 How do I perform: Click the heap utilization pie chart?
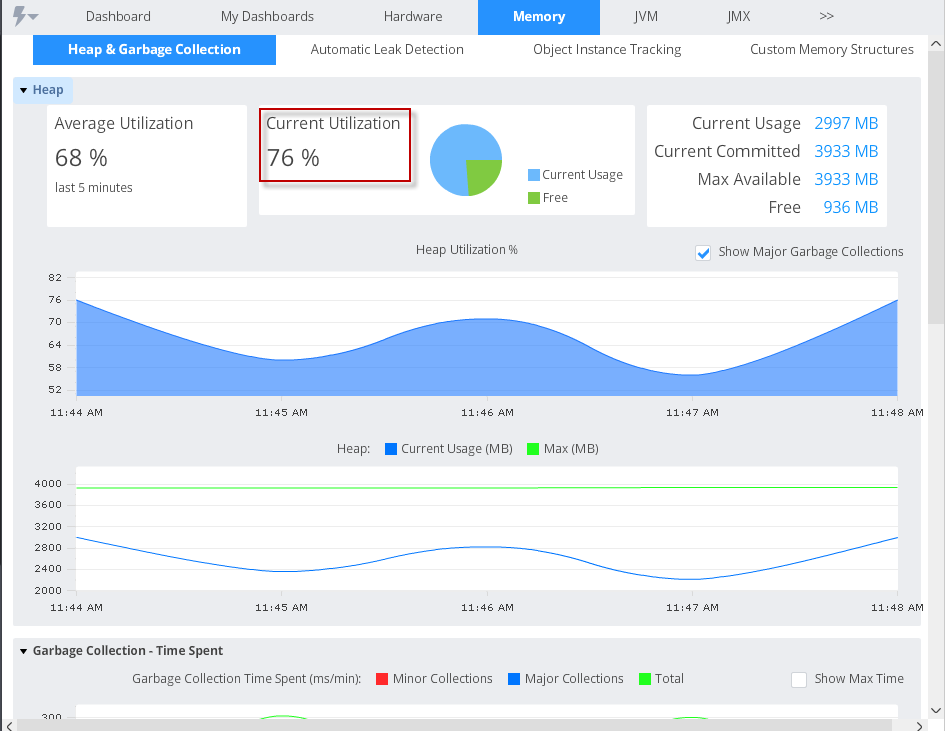466,160
